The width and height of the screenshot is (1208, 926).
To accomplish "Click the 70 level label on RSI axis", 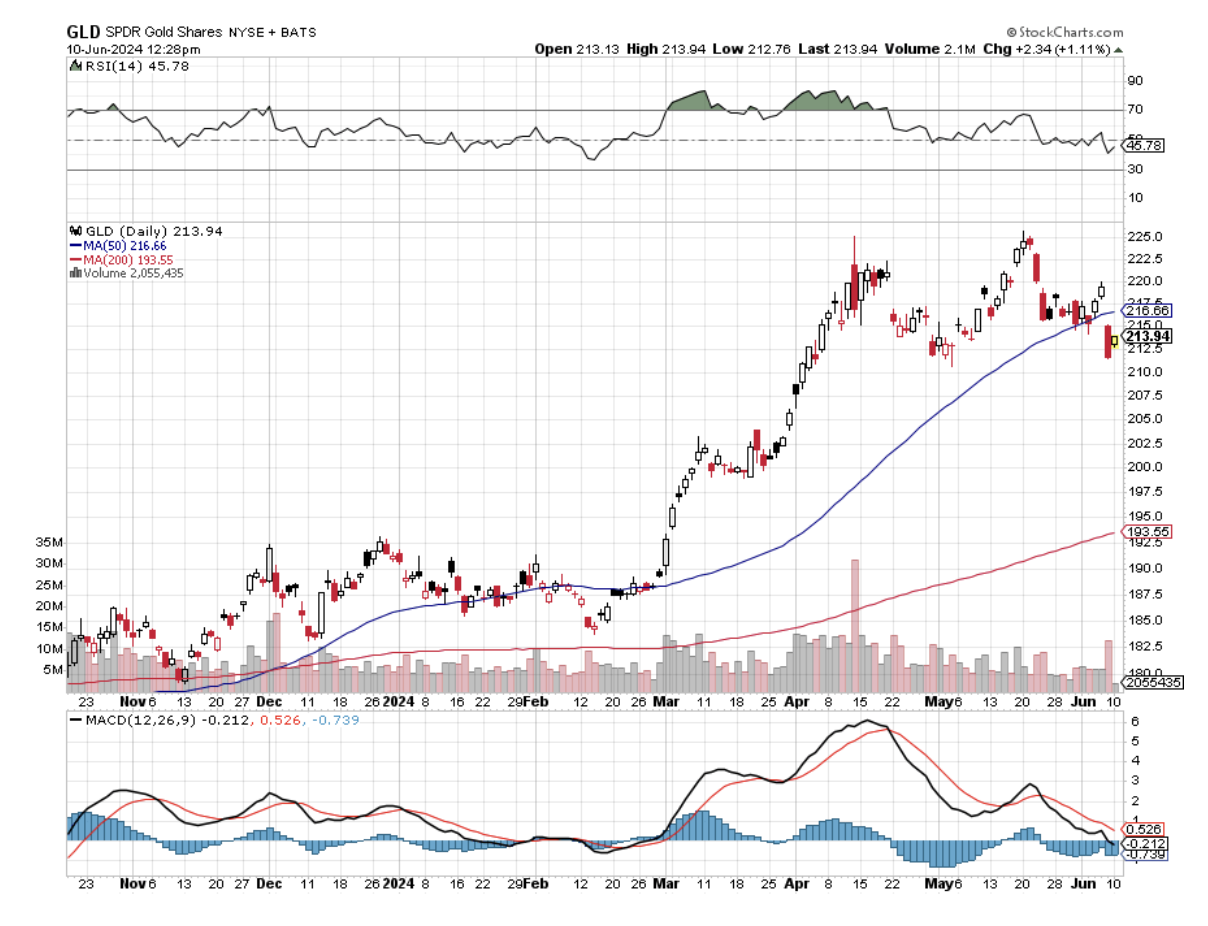I will [1135, 109].
